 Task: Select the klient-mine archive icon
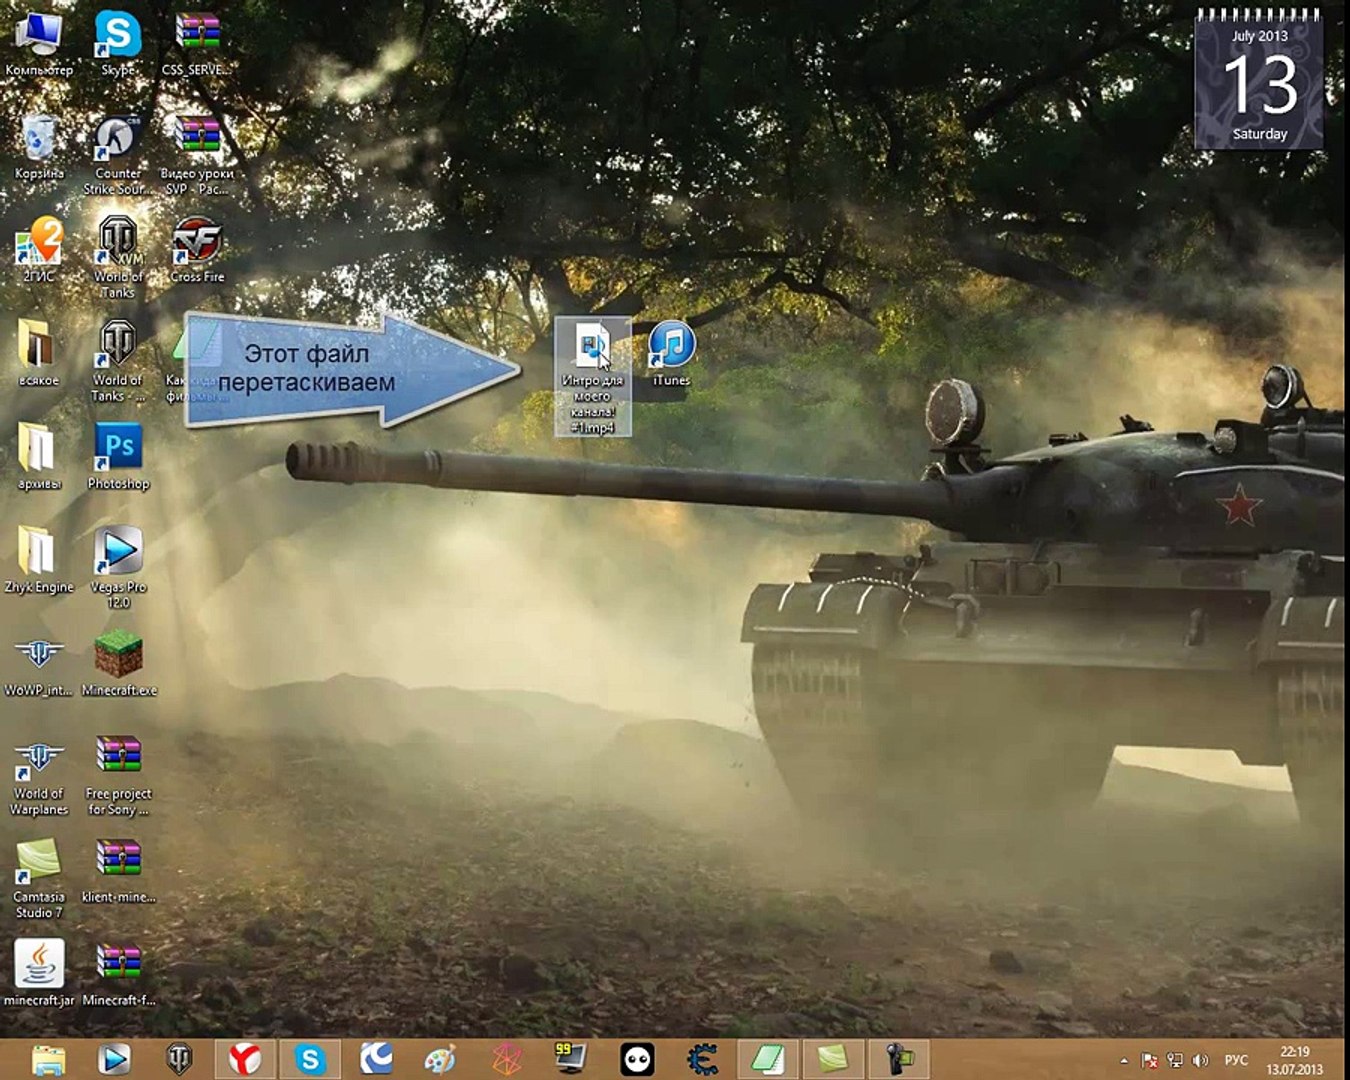118,871
